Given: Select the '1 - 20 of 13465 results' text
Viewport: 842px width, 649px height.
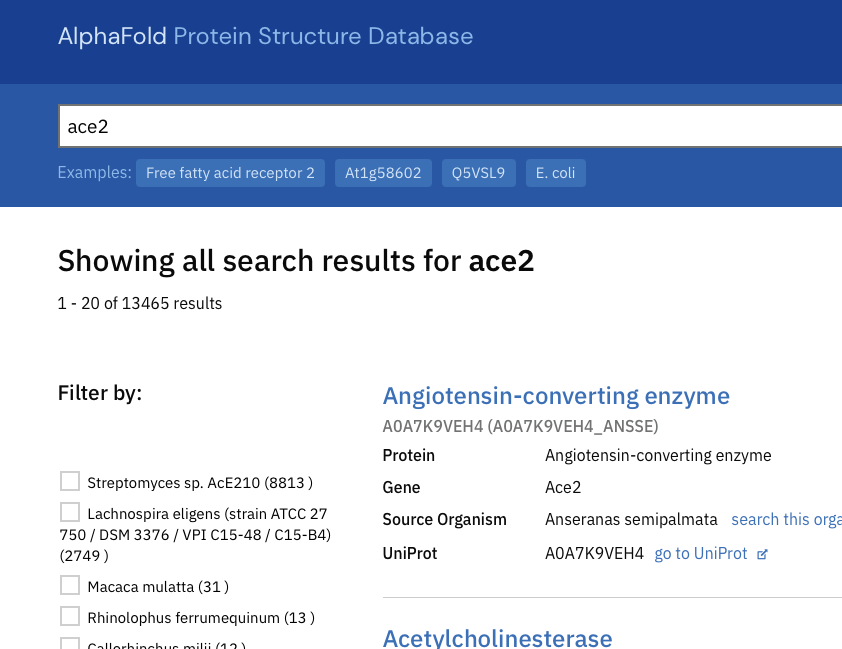Looking at the screenshot, I should click(140, 303).
